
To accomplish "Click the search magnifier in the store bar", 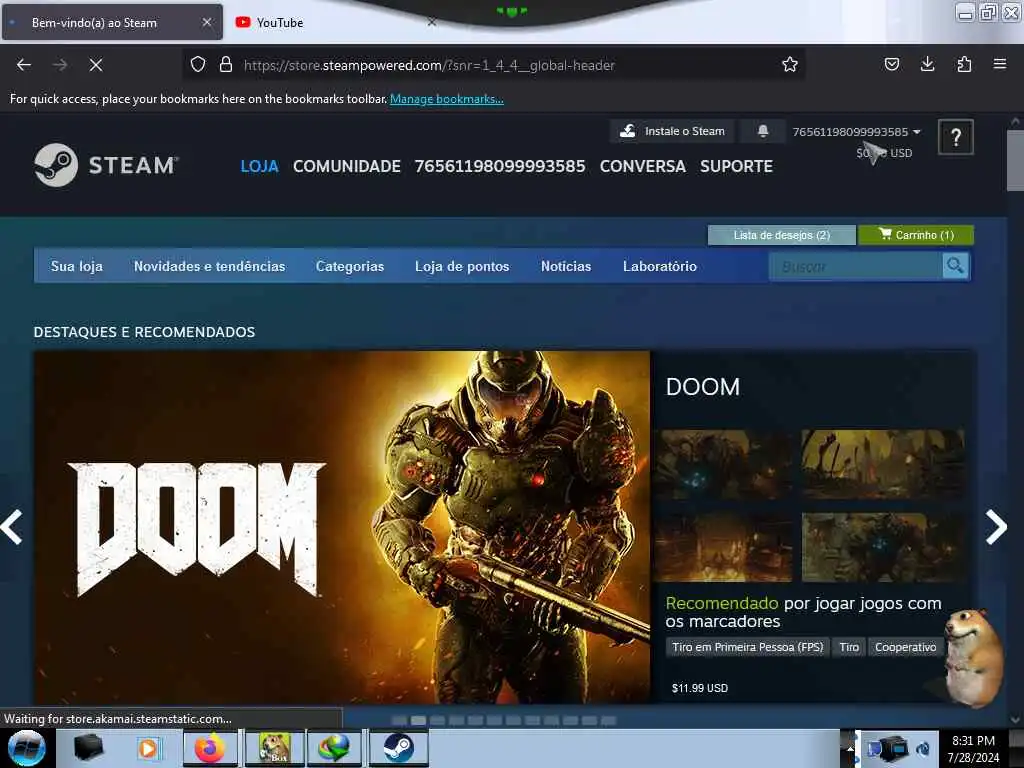I will (x=955, y=266).
